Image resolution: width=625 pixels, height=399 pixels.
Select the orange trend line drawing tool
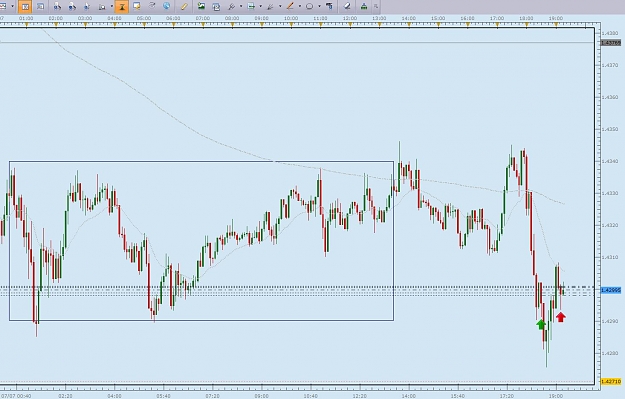(x=290, y=6)
